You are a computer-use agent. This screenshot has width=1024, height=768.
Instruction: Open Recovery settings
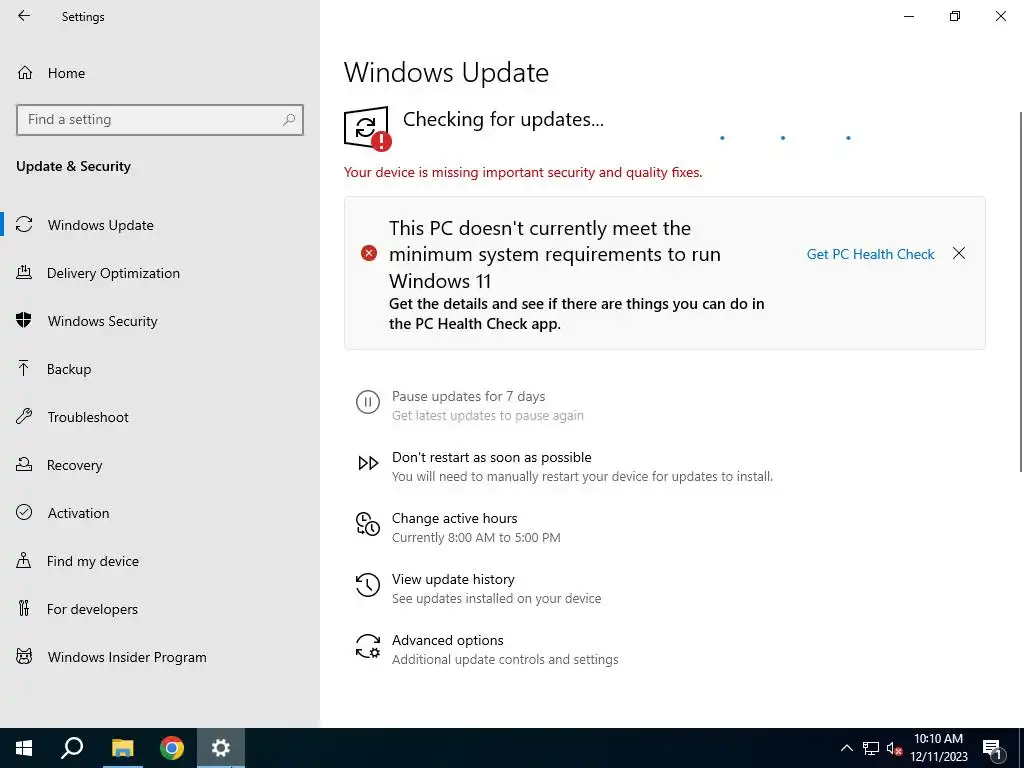(74, 465)
